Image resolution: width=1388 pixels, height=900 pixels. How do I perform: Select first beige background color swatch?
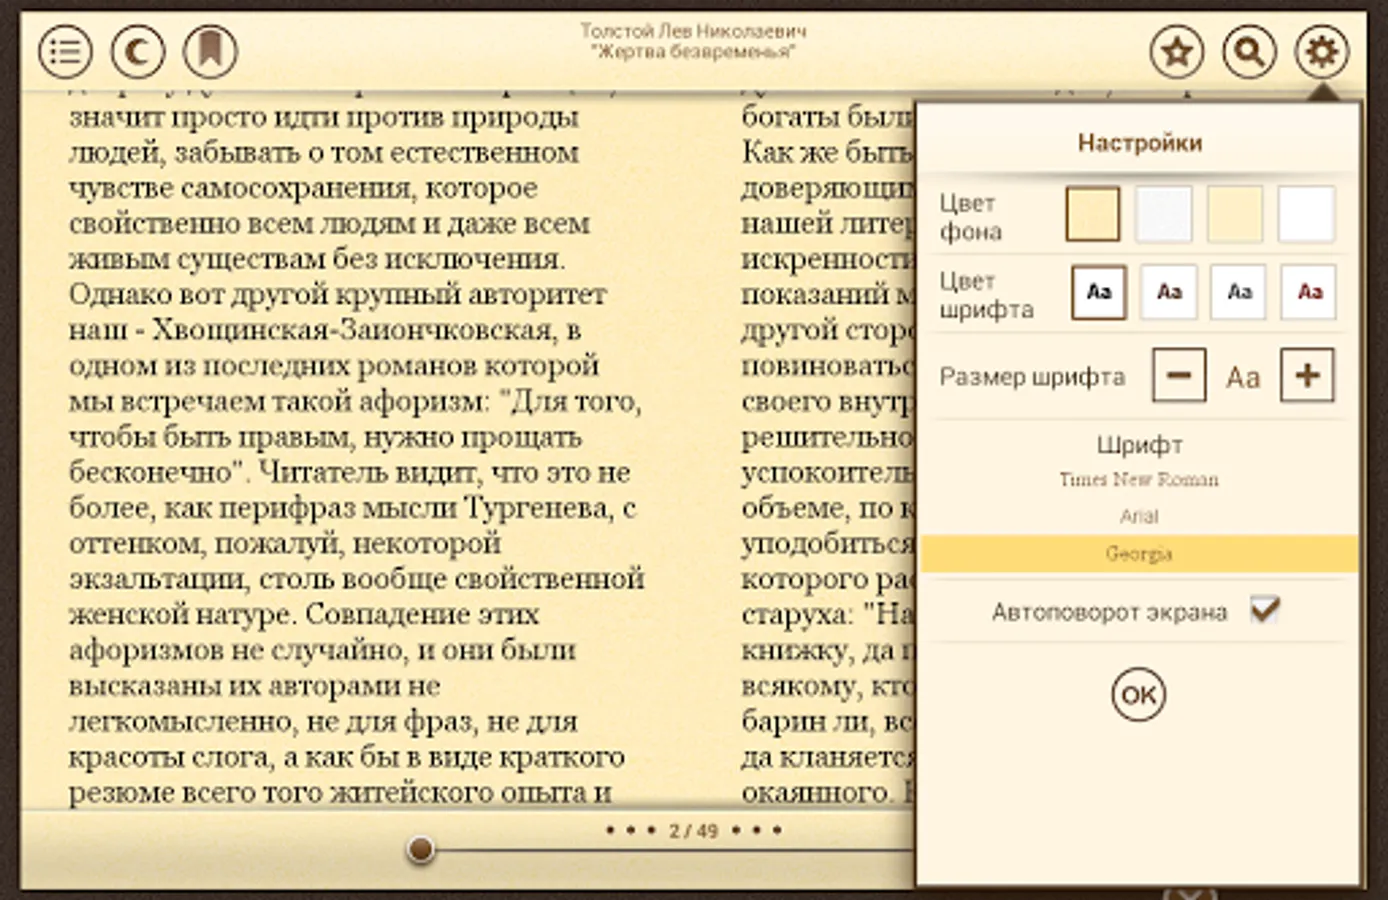[1092, 214]
